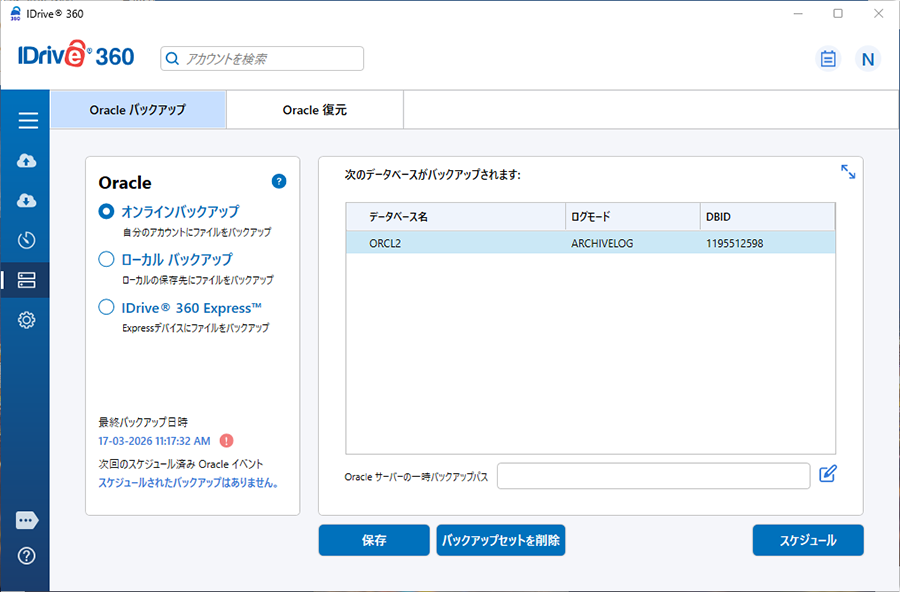Click the Oracle help info icon
This screenshot has height=592, width=900.
click(x=279, y=181)
